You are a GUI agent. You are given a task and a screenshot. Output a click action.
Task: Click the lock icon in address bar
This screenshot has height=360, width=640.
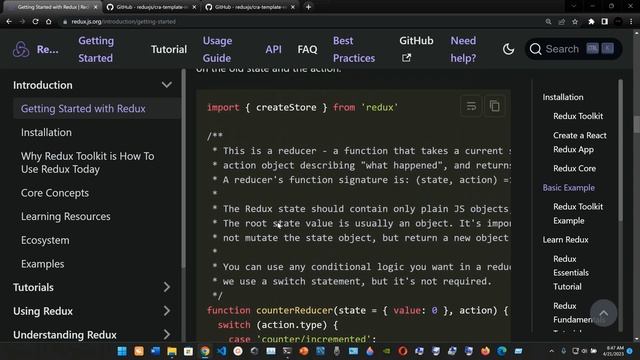click(65, 22)
